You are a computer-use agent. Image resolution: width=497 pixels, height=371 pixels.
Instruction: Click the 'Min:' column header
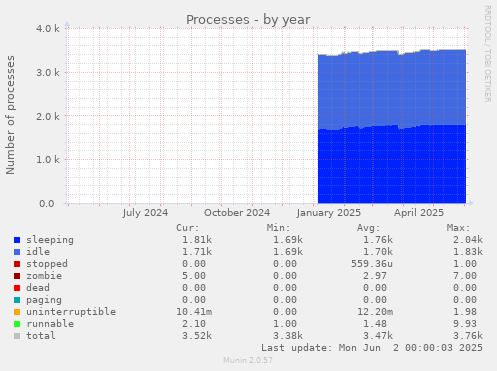coord(278,228)
